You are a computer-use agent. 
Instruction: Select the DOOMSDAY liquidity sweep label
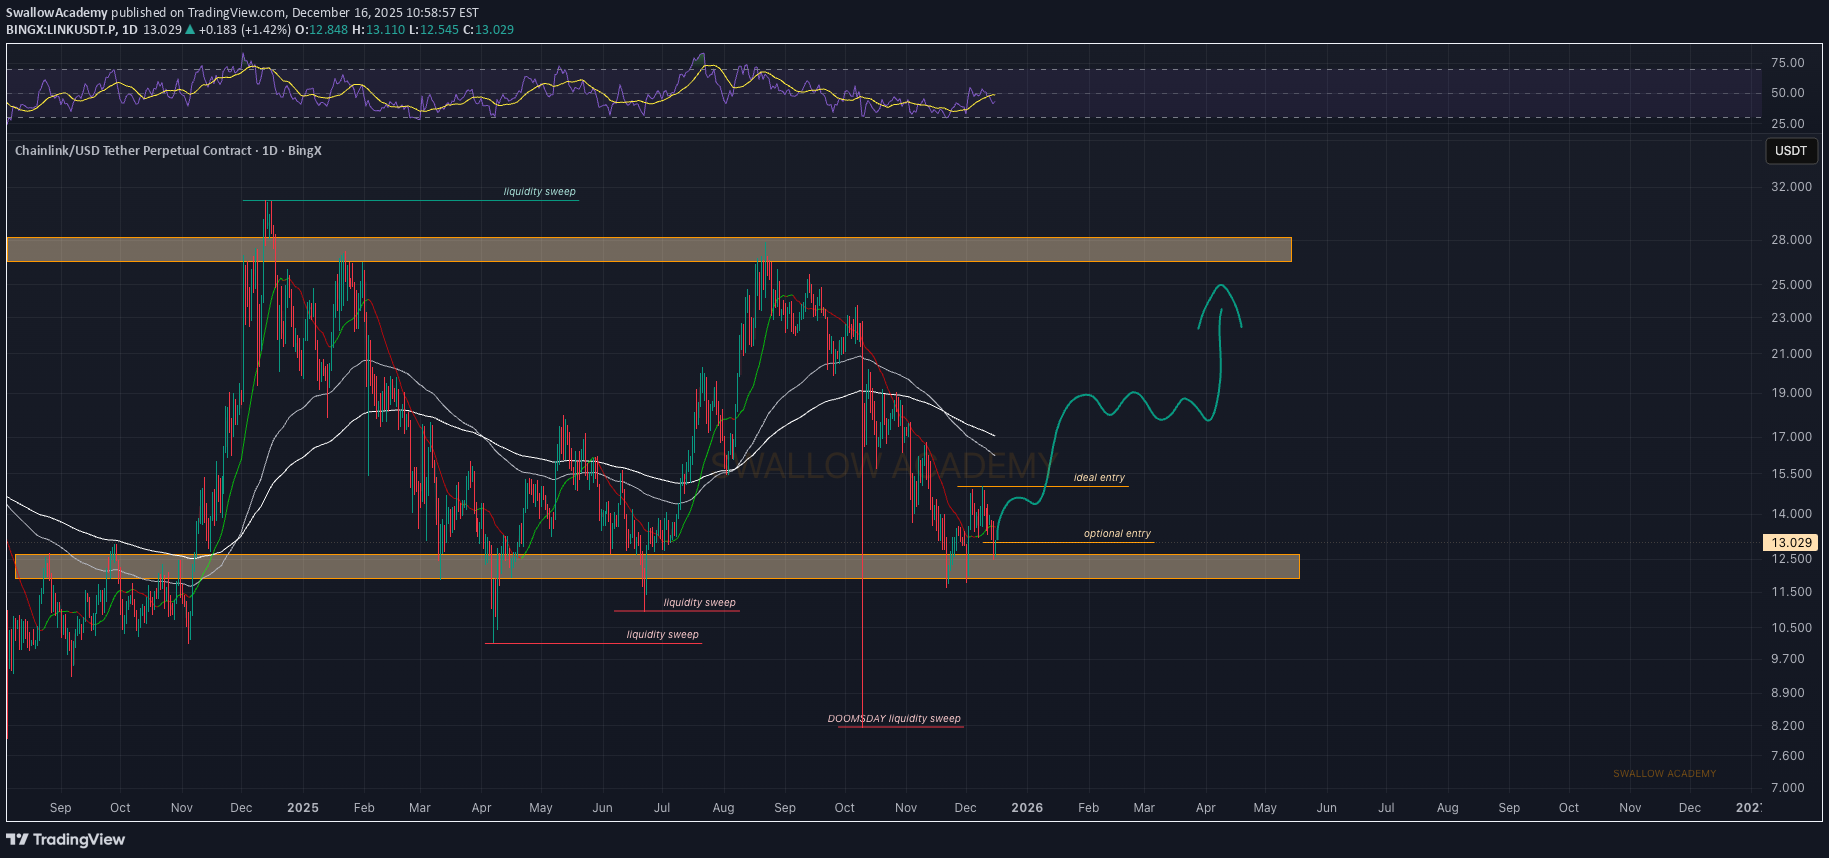point(894,719)
